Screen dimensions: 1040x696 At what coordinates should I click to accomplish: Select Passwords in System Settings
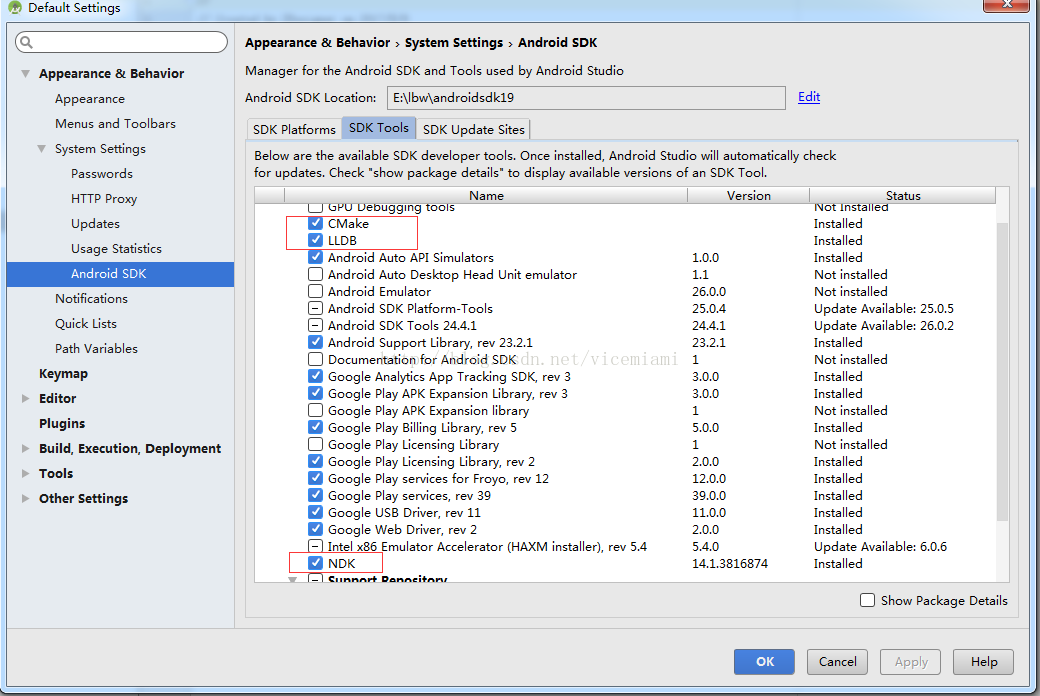click(101, 174)
